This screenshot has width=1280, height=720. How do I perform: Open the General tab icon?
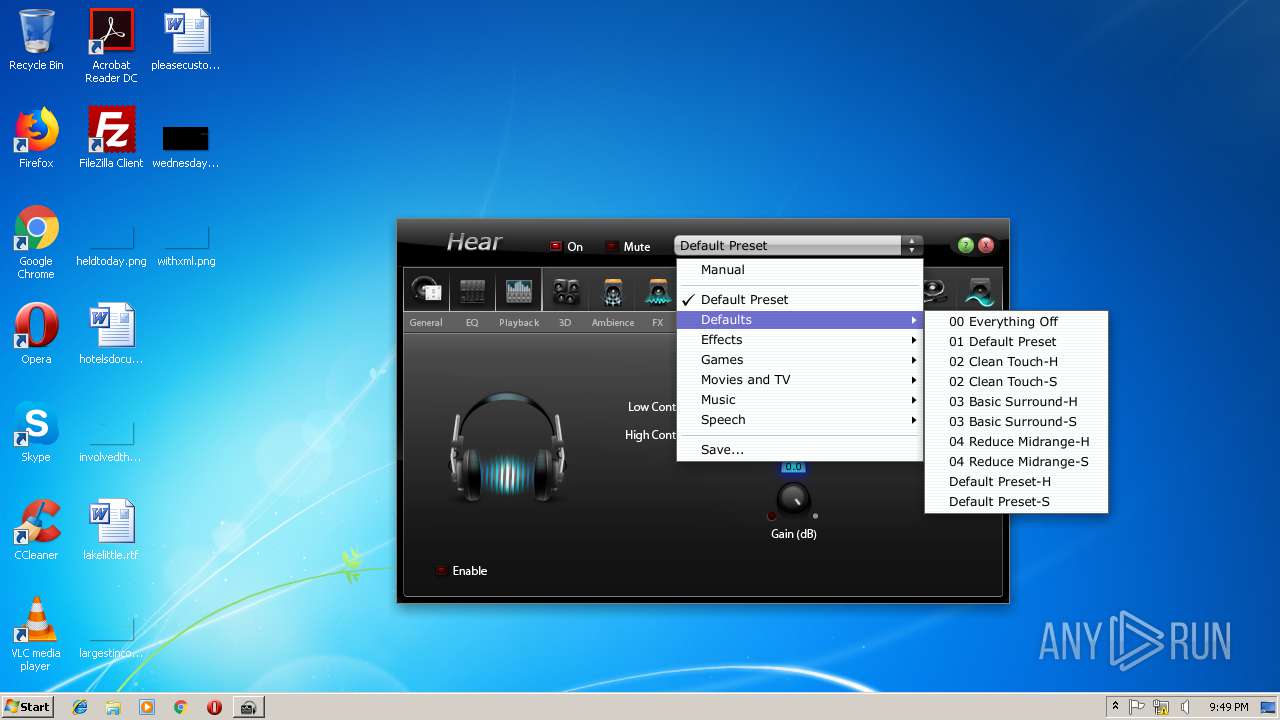(427, 291)
